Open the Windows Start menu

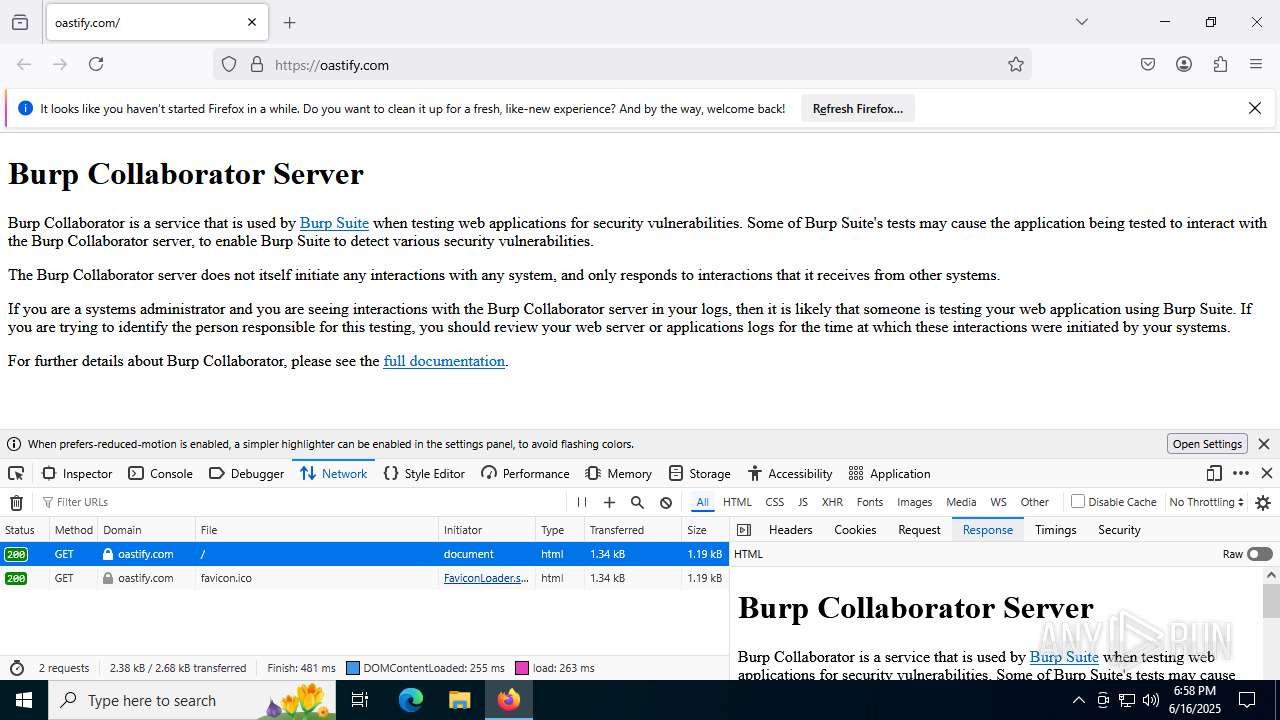pyautogui.click(x=24, y=700)
